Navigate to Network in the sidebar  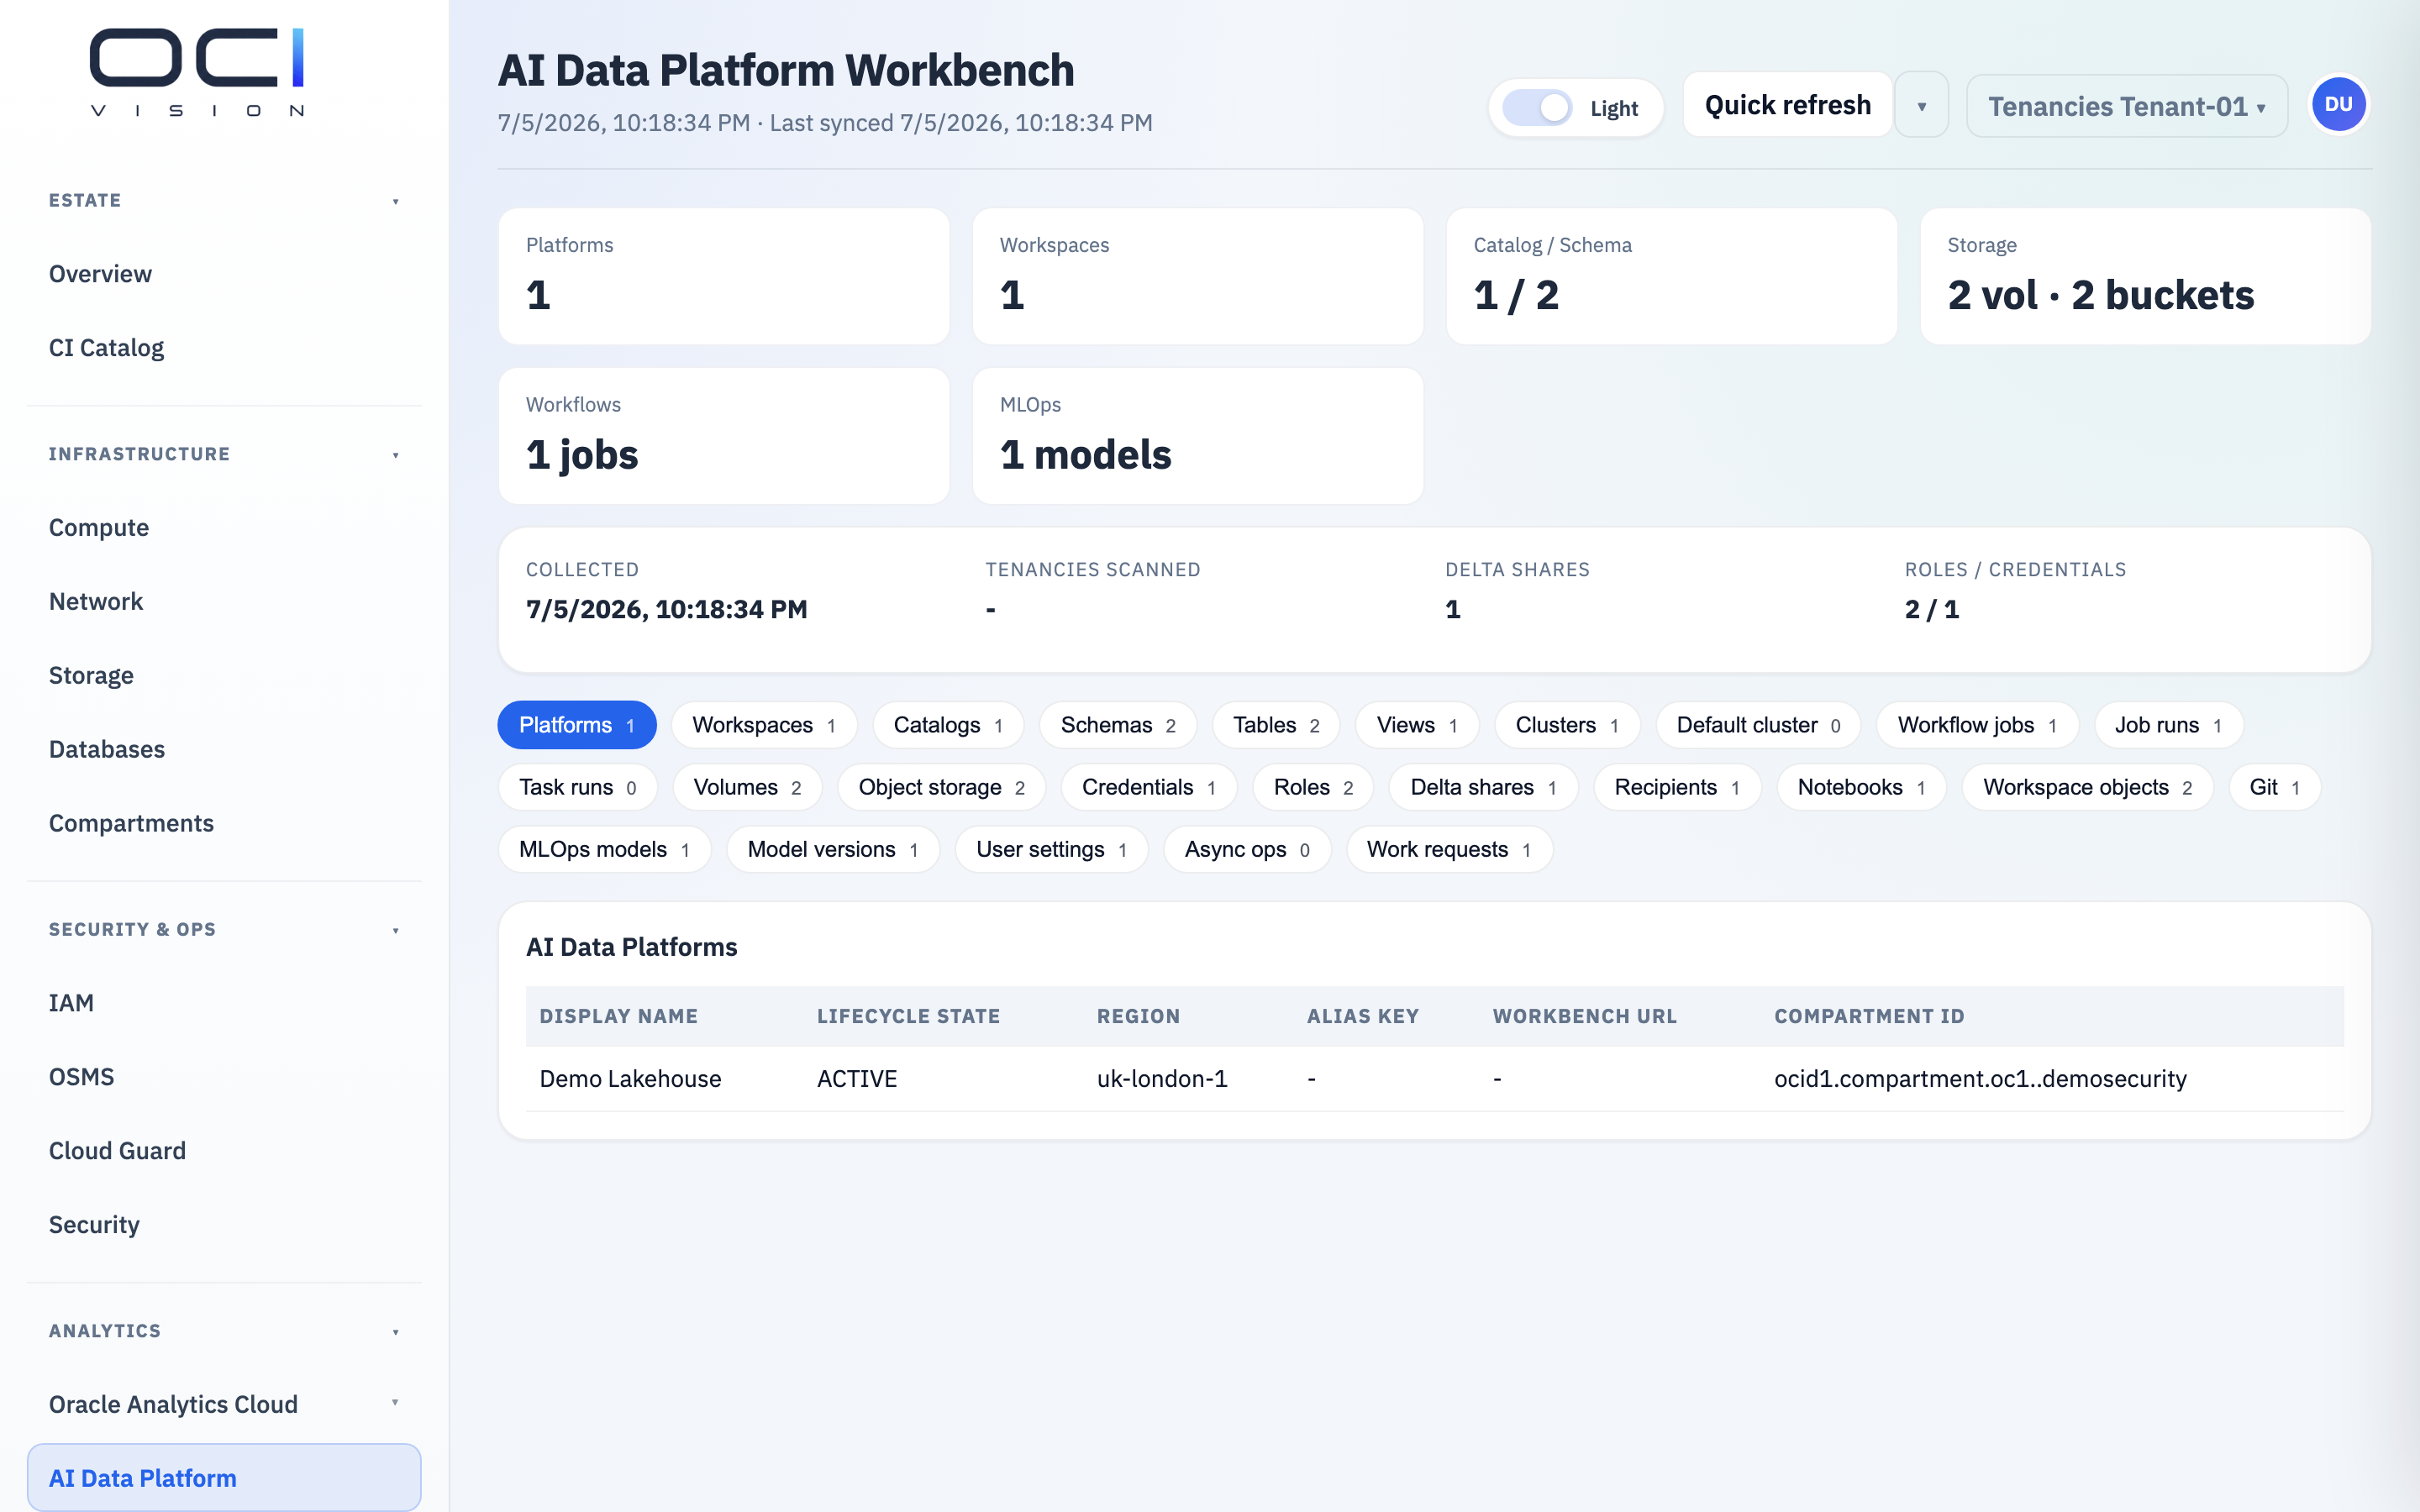224,602
